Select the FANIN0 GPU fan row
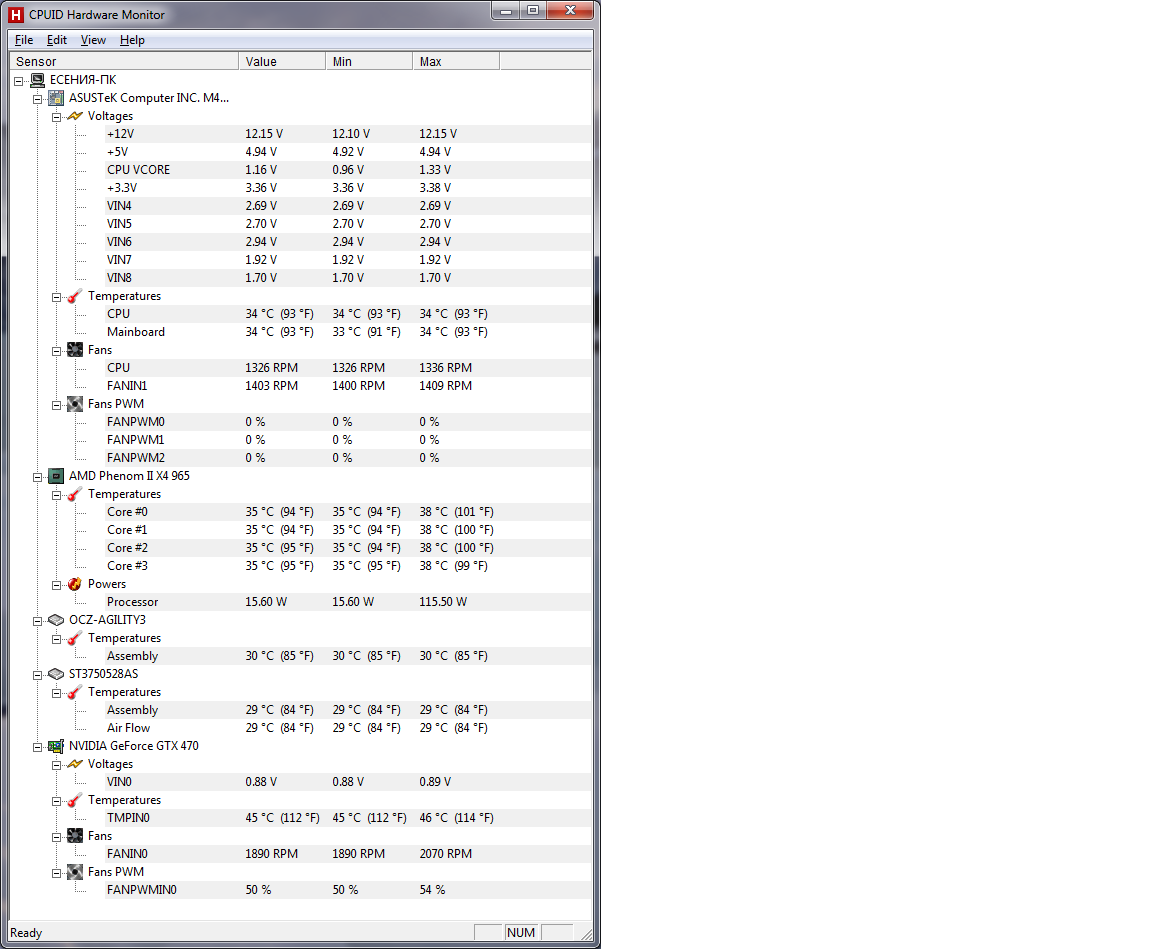 (x=348, y=854)
